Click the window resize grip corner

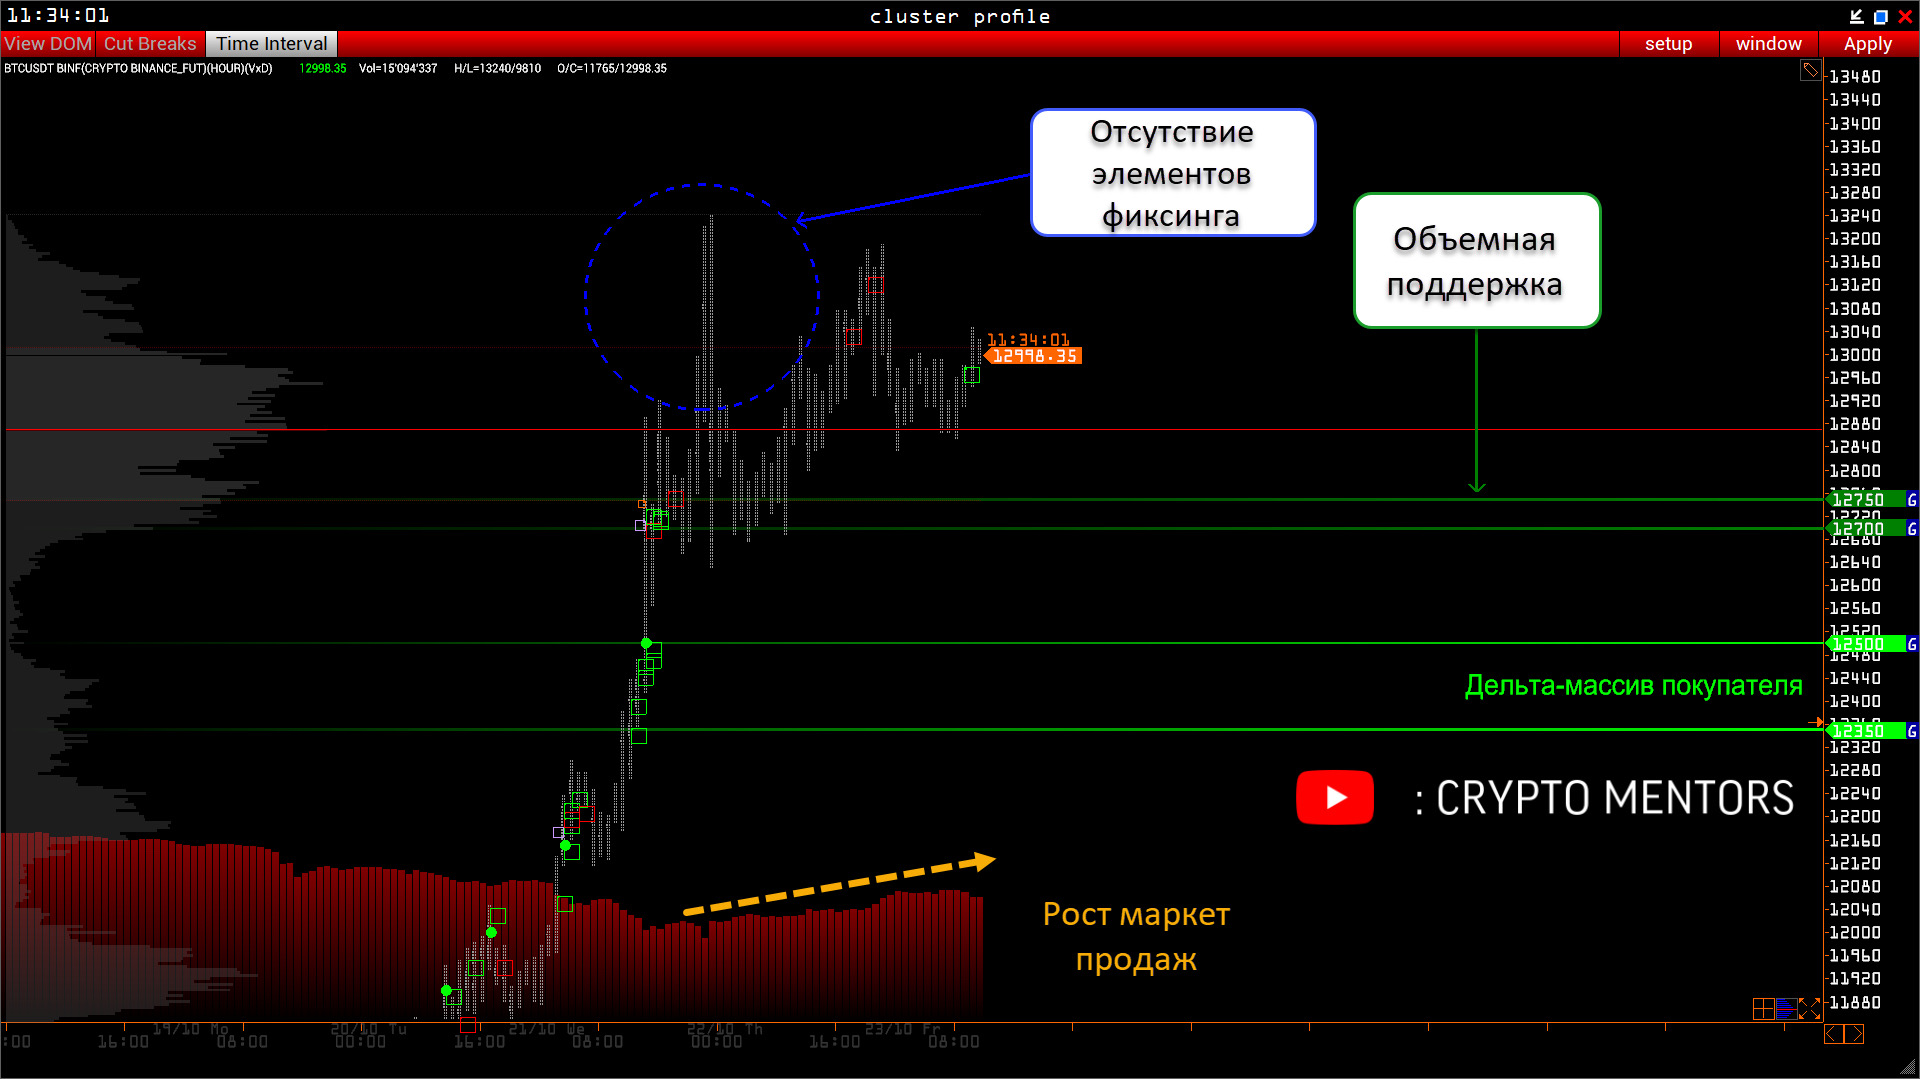coord(1907,1067)
